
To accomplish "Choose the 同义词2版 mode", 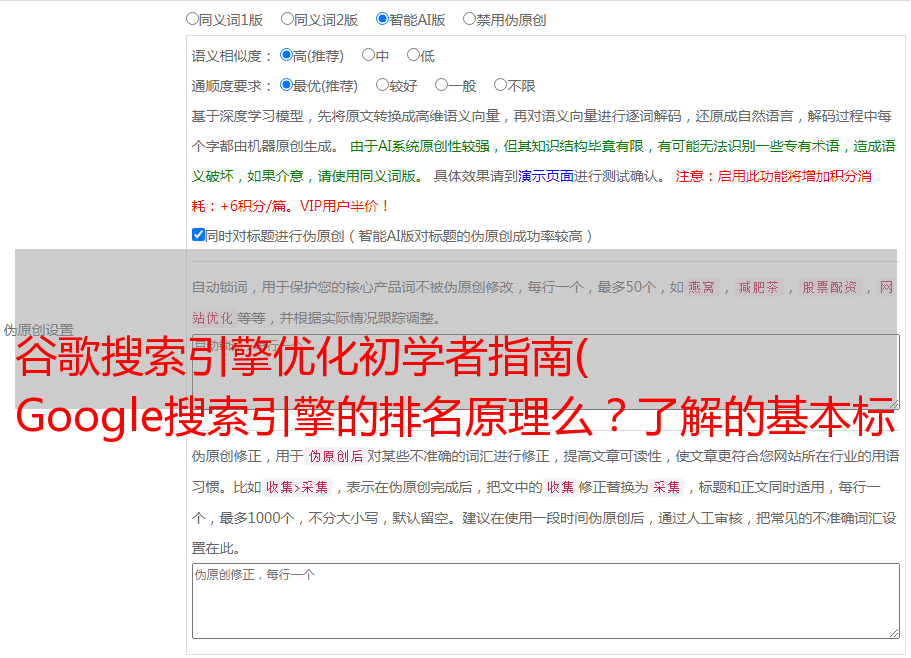I will [287, 19].
